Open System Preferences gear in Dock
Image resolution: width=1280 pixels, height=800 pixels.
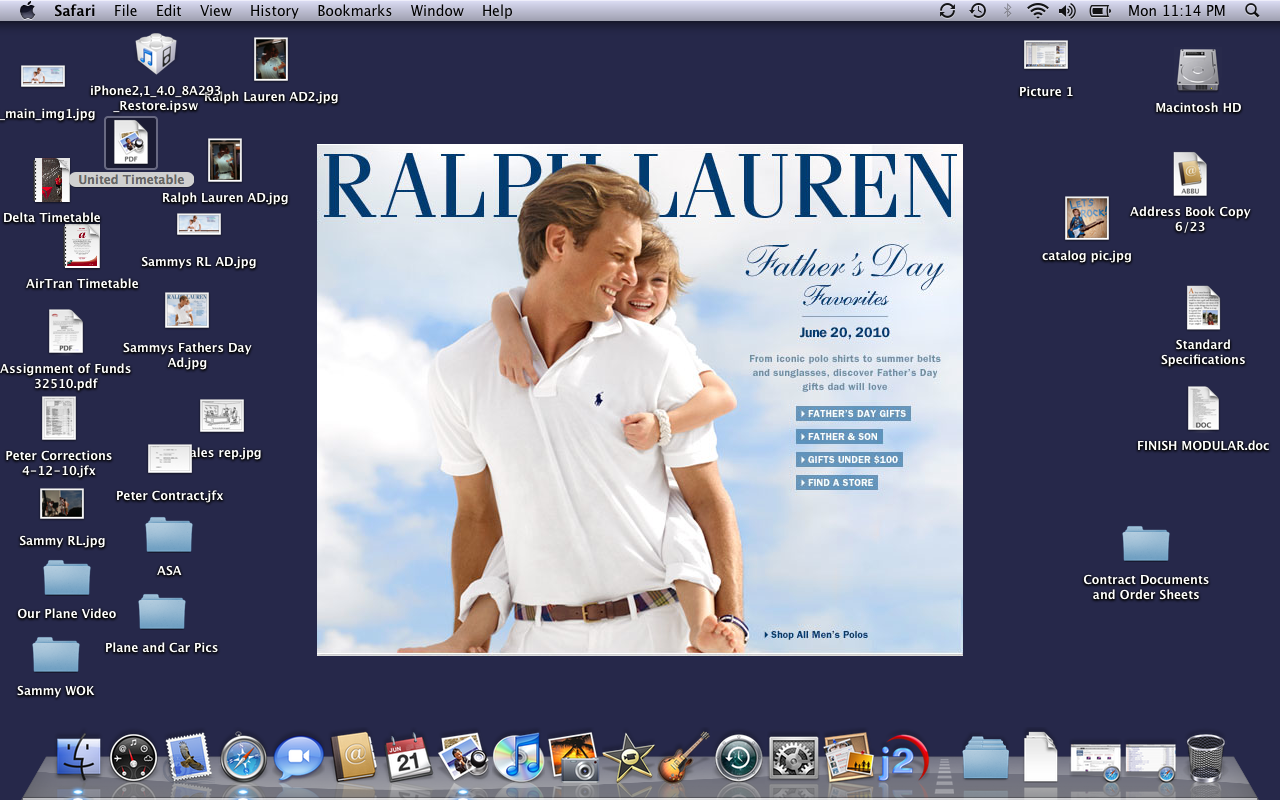tap(794, 758)
